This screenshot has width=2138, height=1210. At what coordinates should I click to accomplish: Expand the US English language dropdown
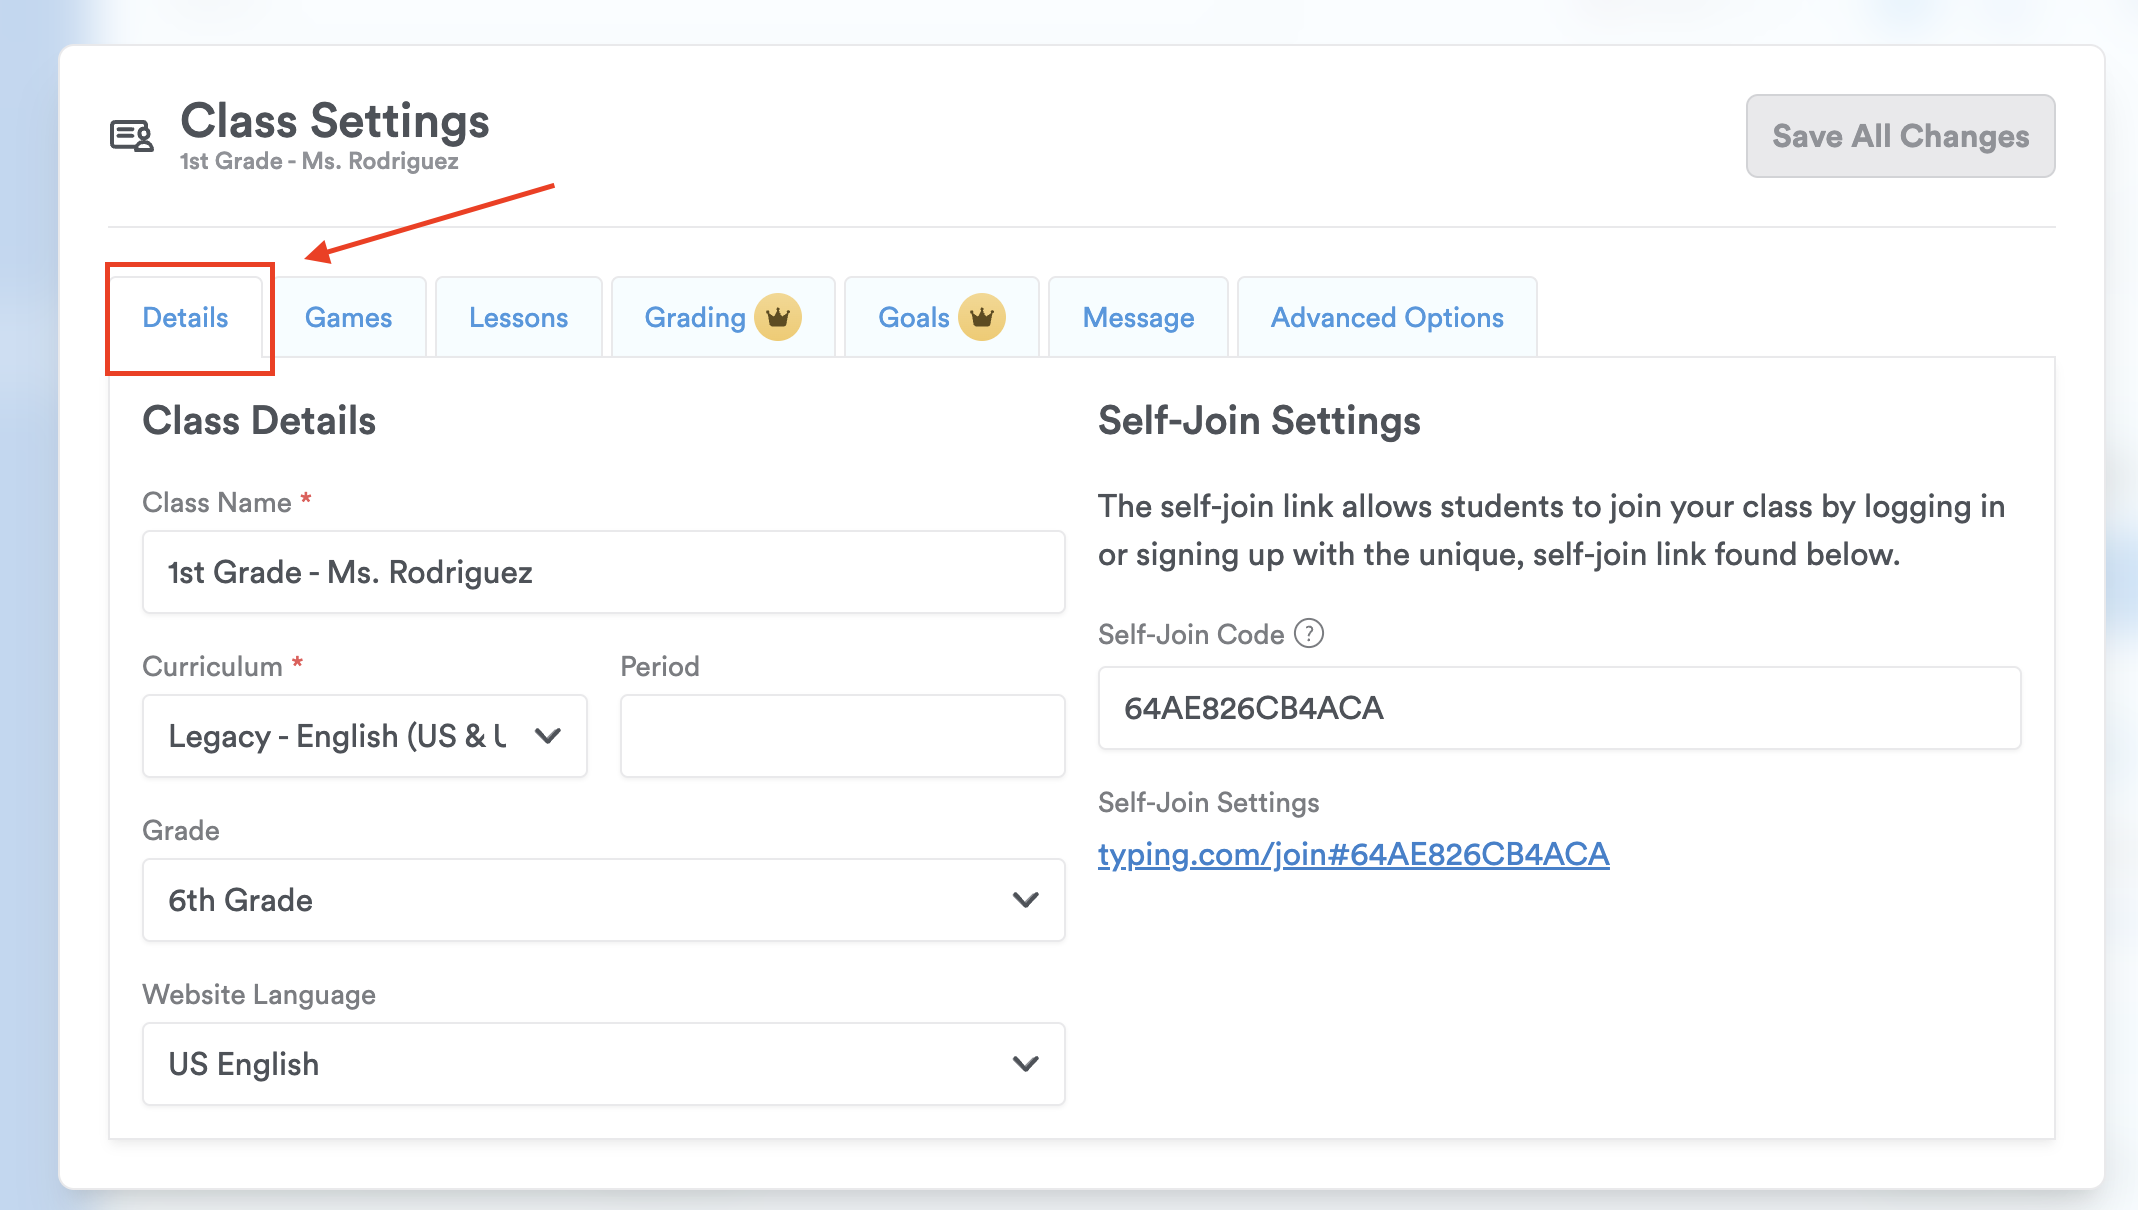click(x=580, y=1064)
